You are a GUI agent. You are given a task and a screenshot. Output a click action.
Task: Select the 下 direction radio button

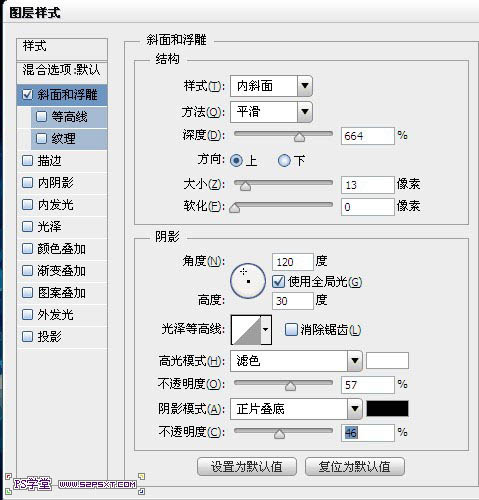point(284,161)
